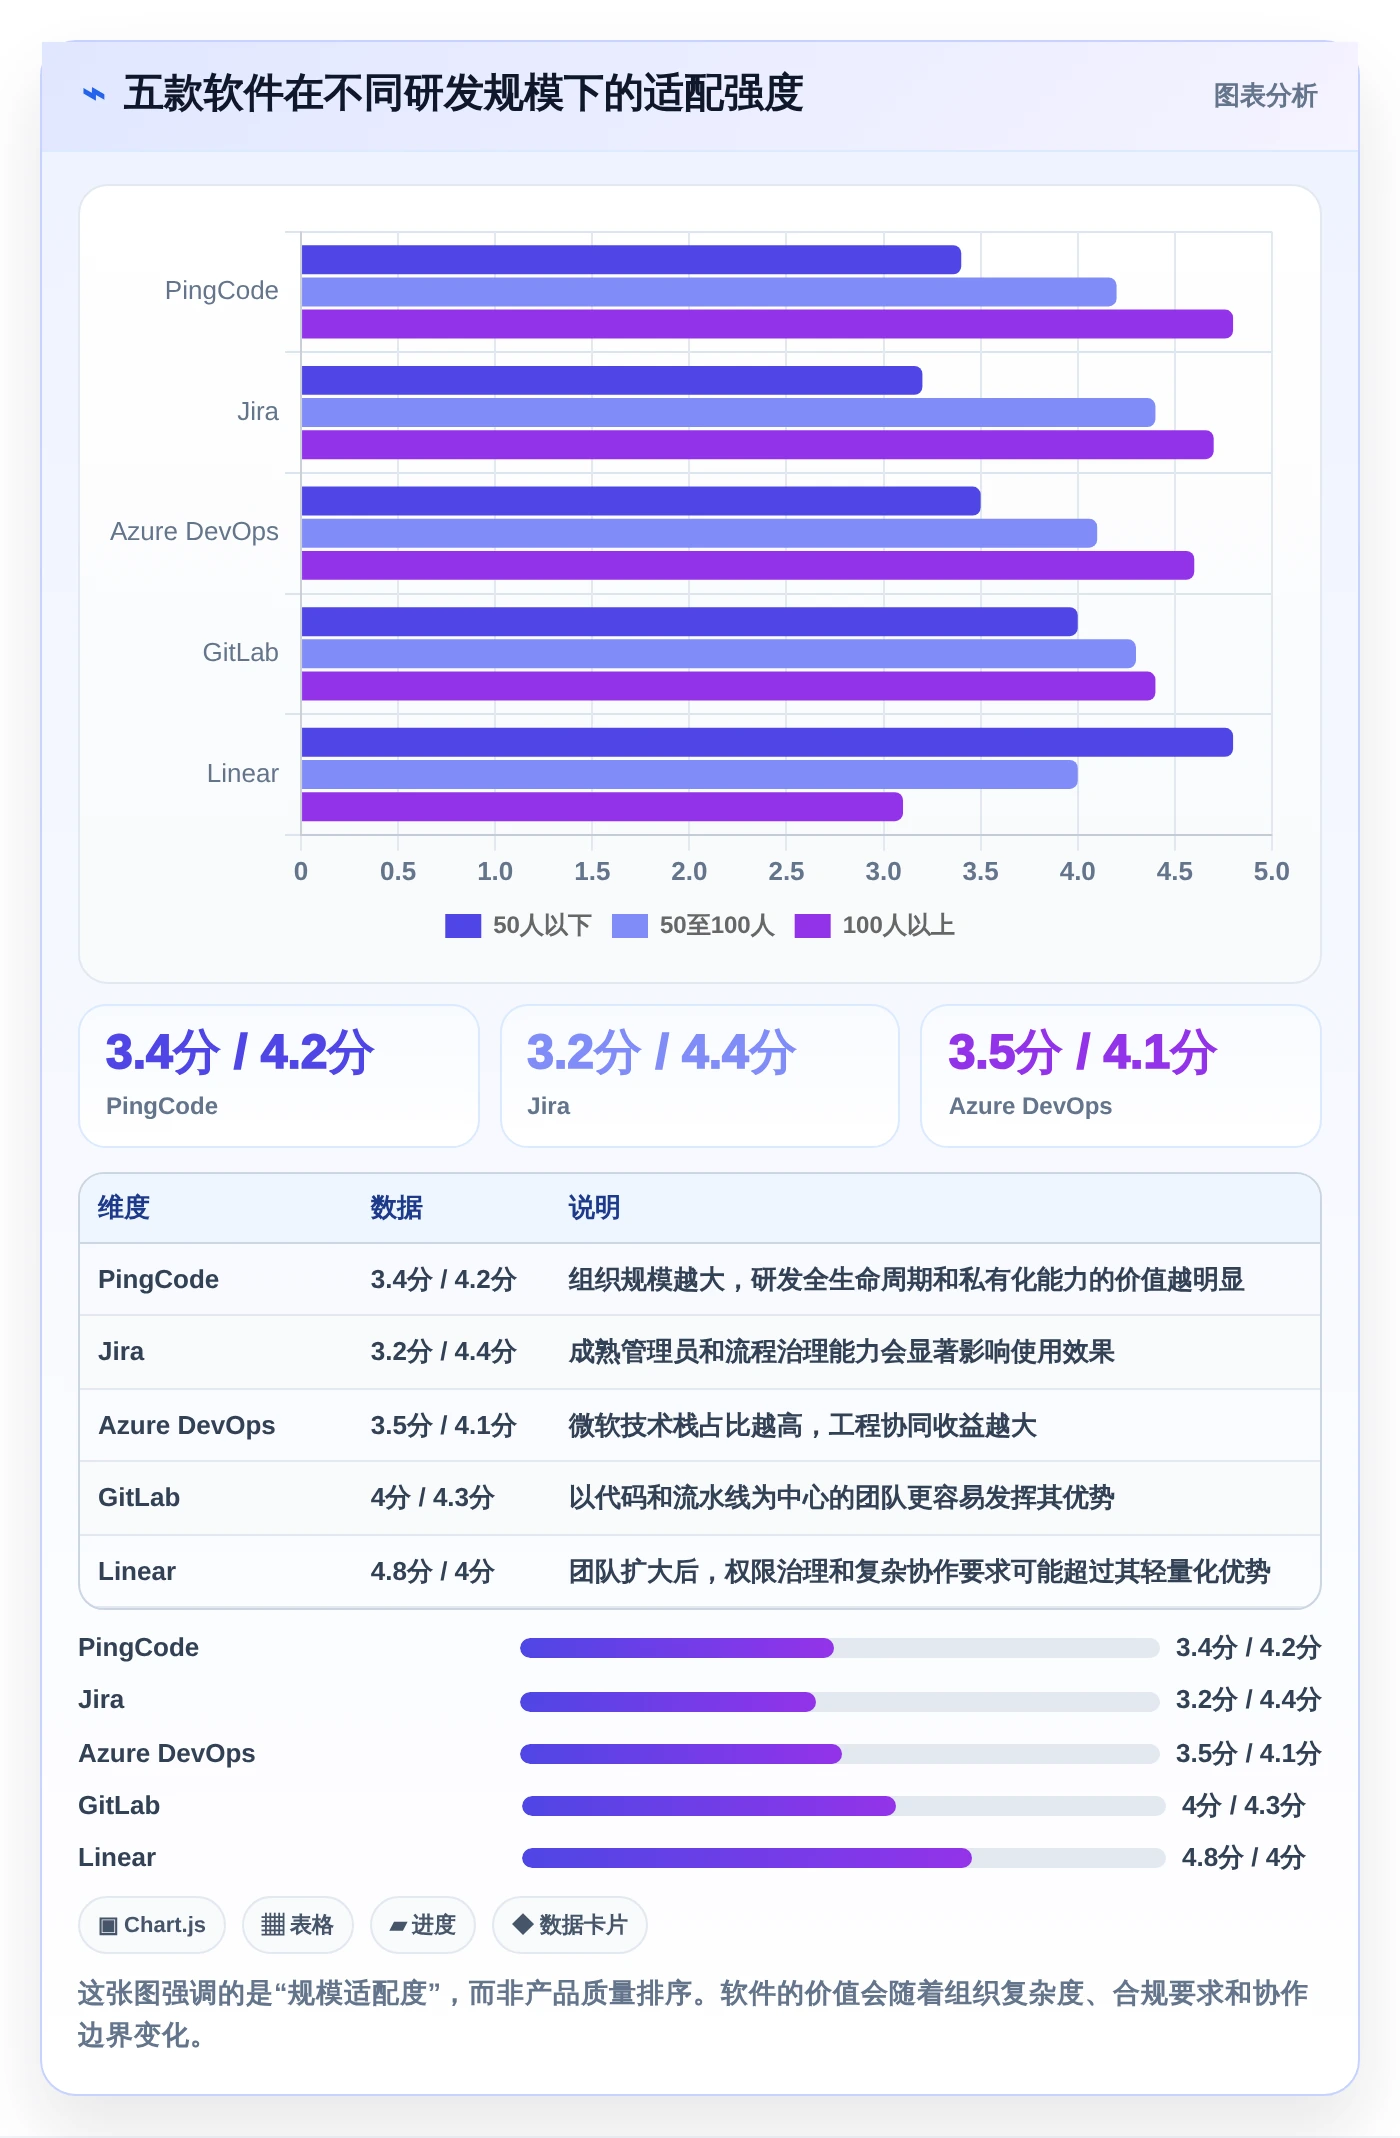Click Jira's light blue 50至100人 chart bar
The image size is (1400, 2138).
point(728,413)
